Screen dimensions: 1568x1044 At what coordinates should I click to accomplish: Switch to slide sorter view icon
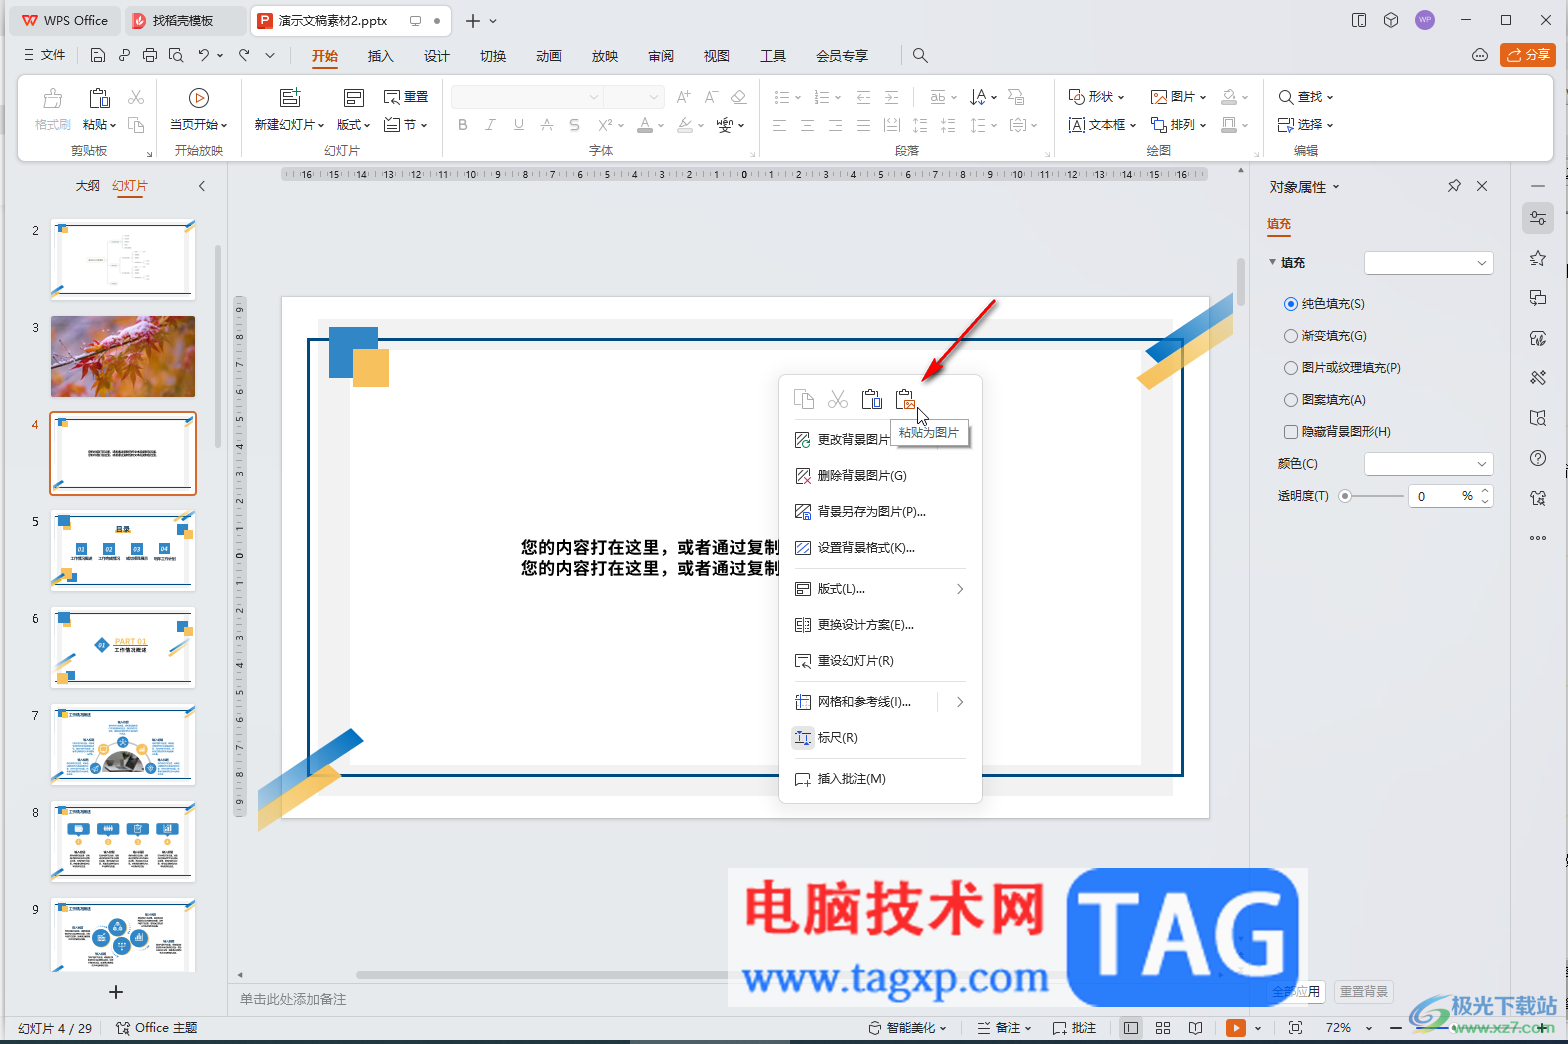point(1163,1028)
